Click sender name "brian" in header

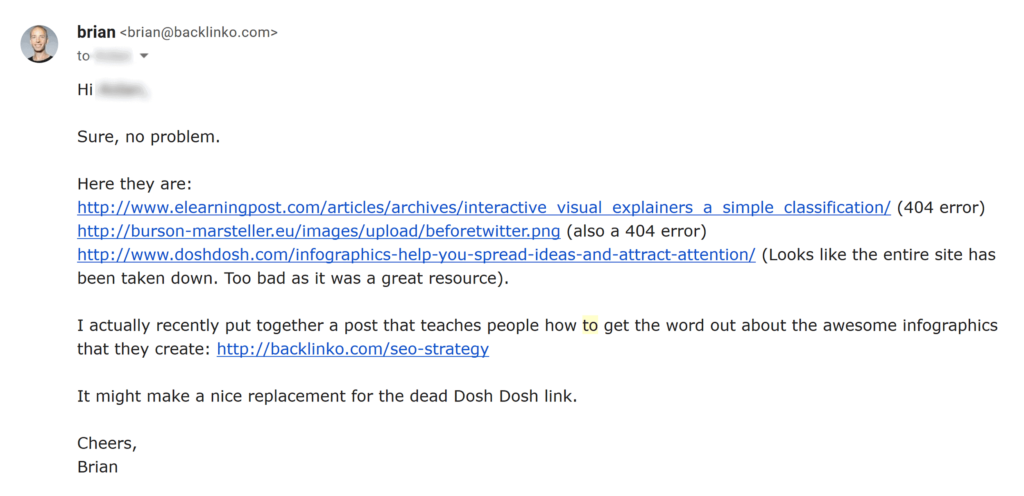coord(96,32)
